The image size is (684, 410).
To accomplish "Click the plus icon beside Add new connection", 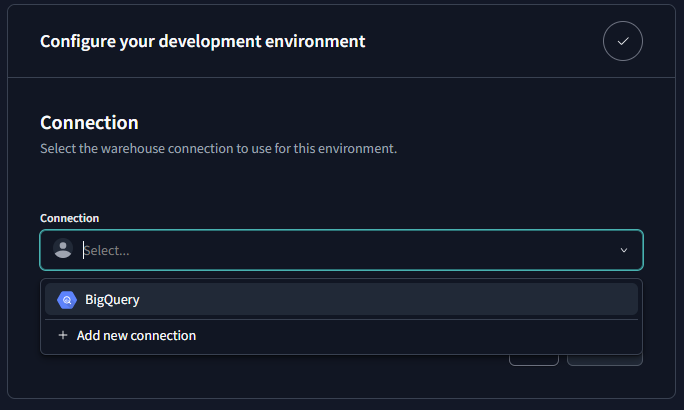I will pos(63,336).
